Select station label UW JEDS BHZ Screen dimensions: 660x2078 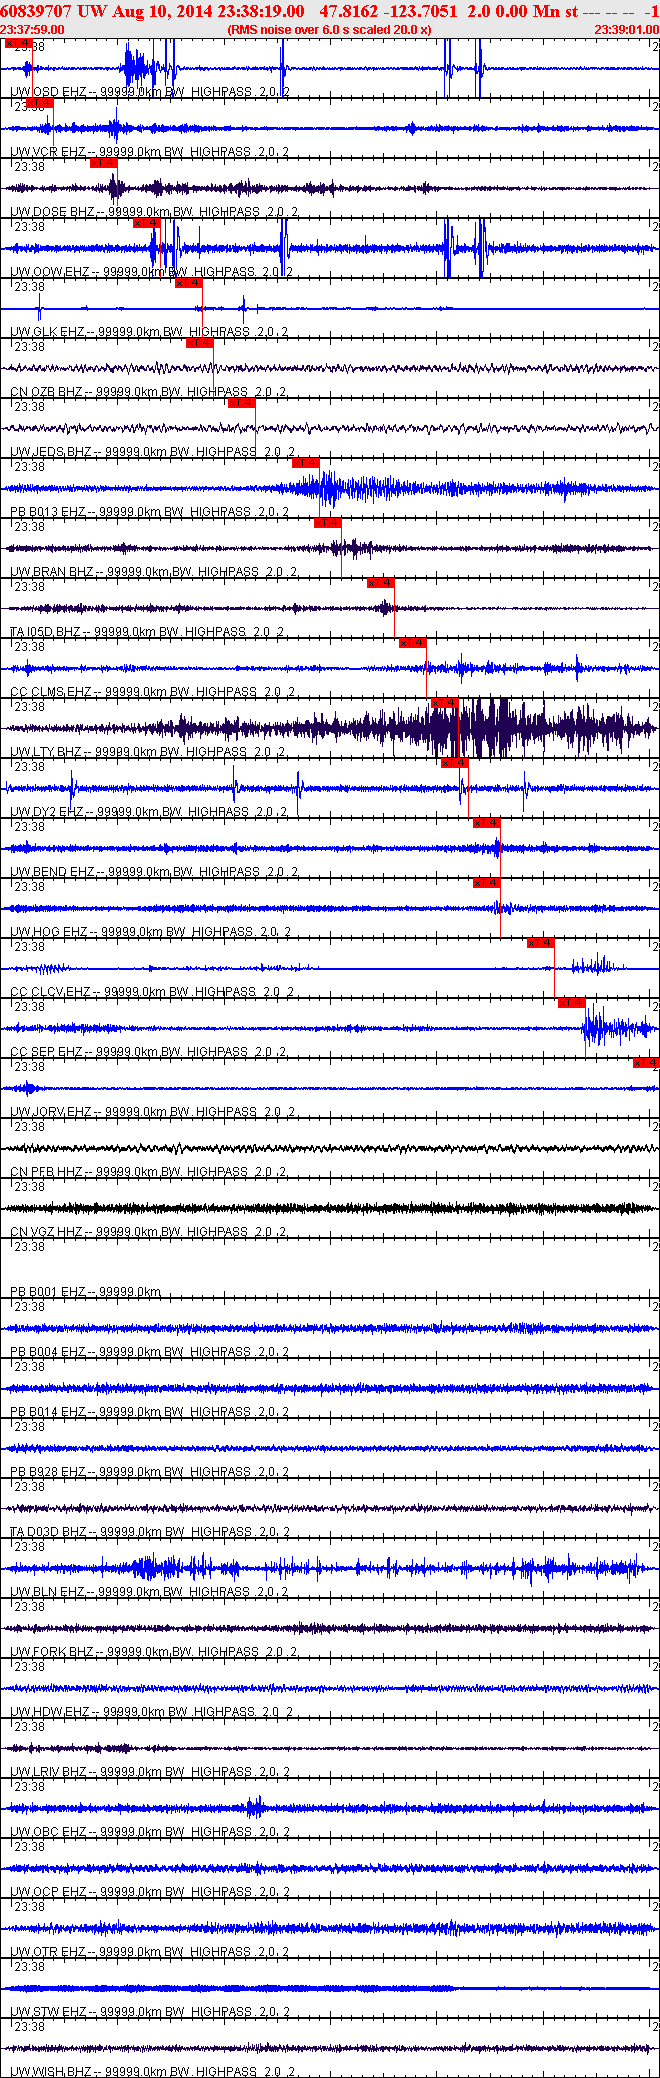click(51, 452)
